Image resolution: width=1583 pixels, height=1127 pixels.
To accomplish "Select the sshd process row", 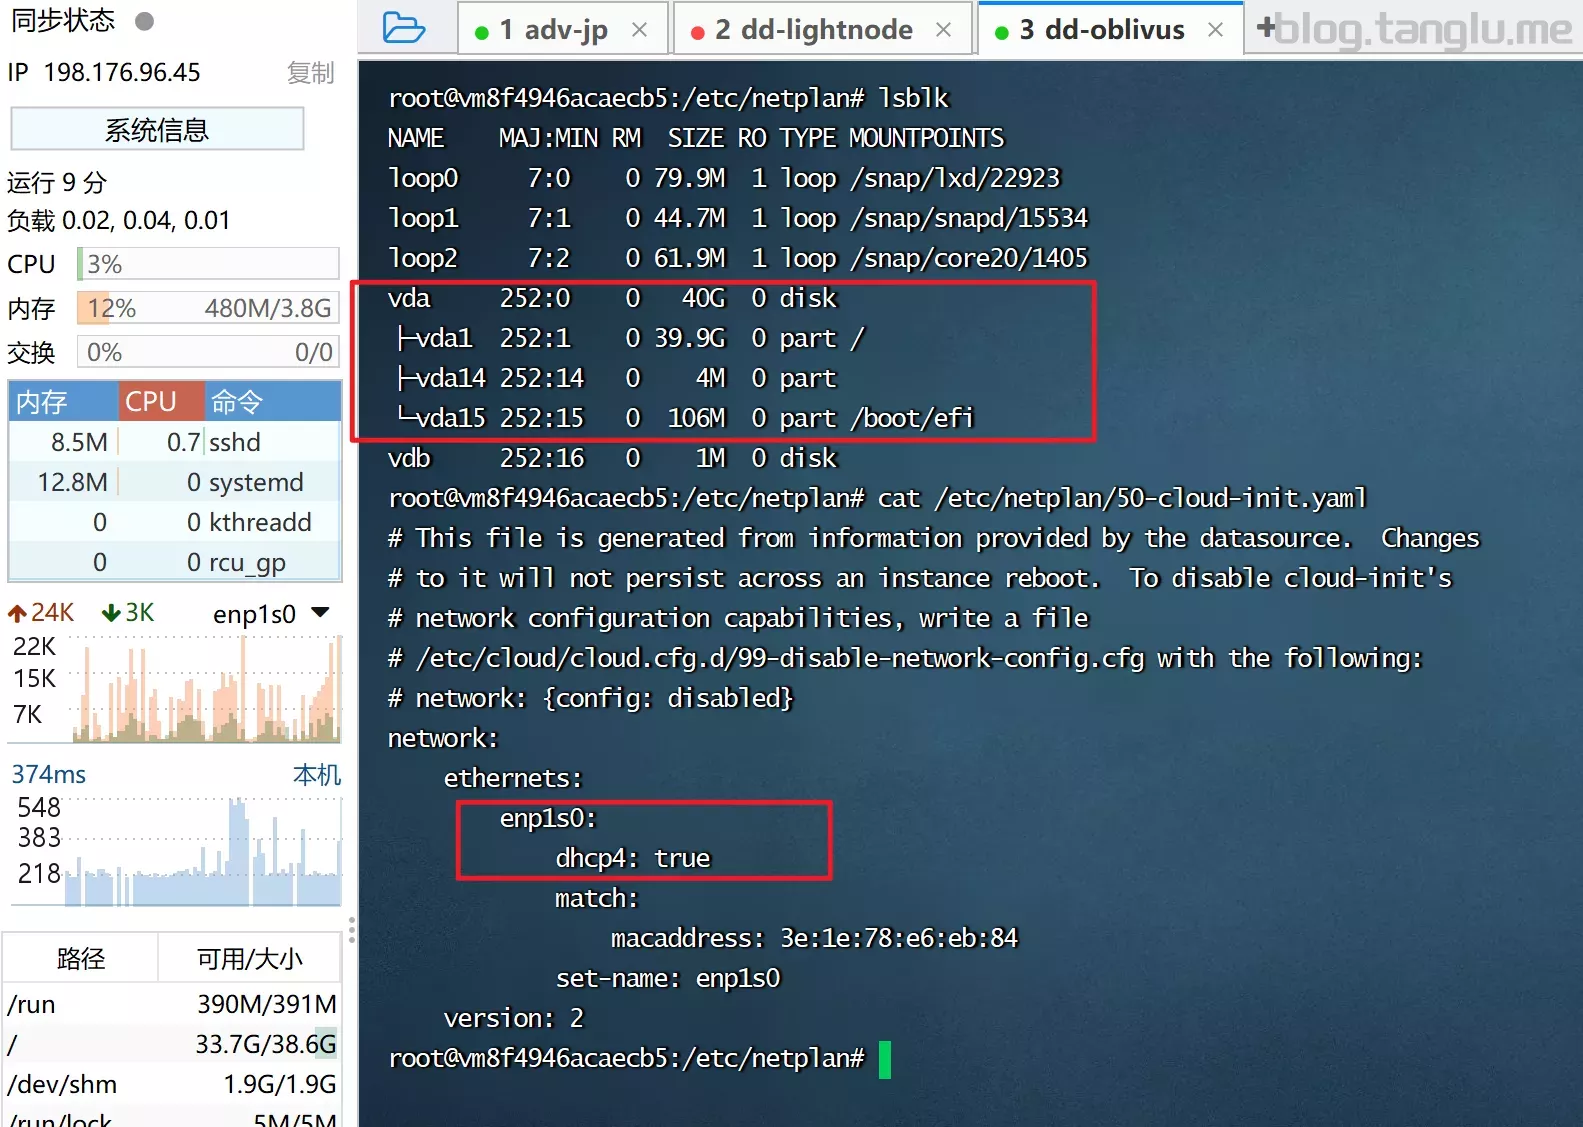I will coord(175,442).
